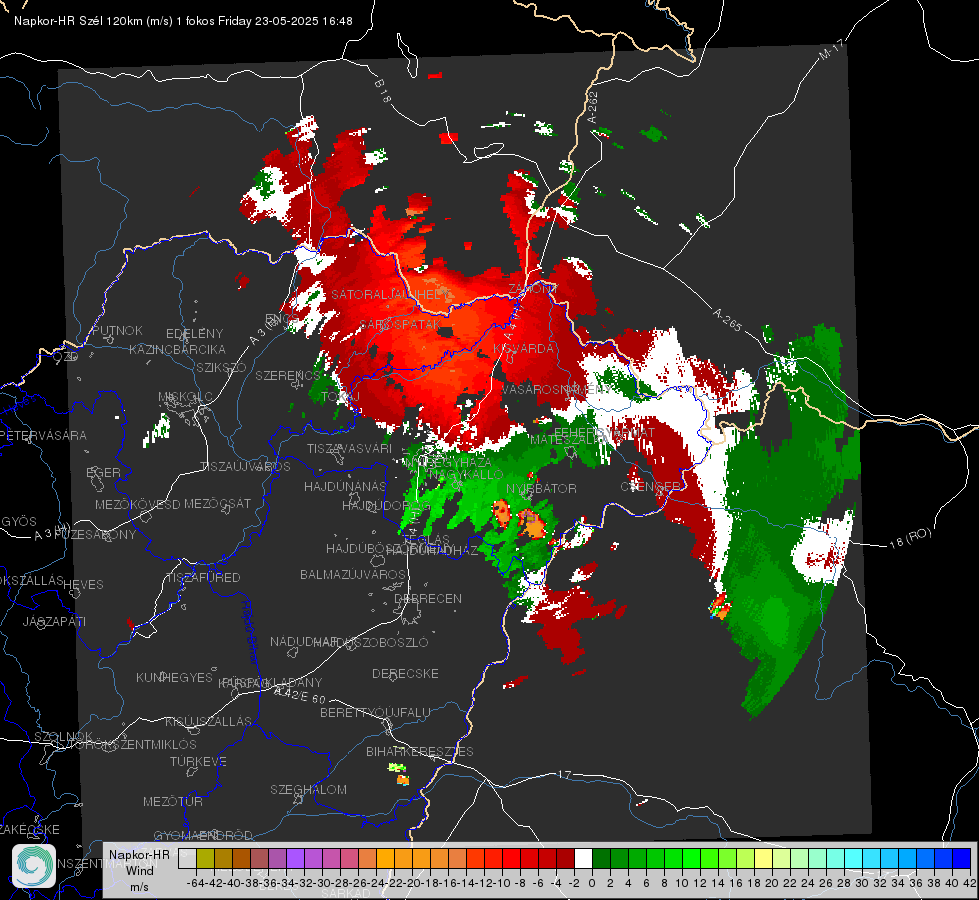Click the teal swirl logo icon
Screen dimensions: 979x900
(34, 866)
